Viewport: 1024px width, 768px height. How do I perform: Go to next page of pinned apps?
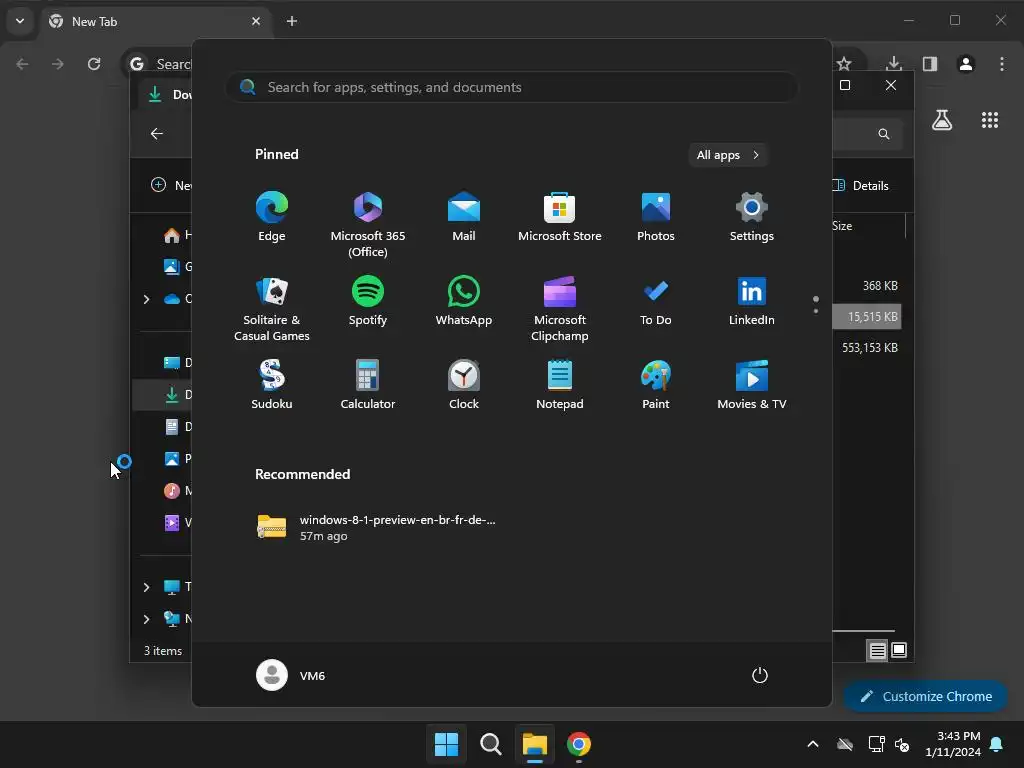tap(816, 311)
